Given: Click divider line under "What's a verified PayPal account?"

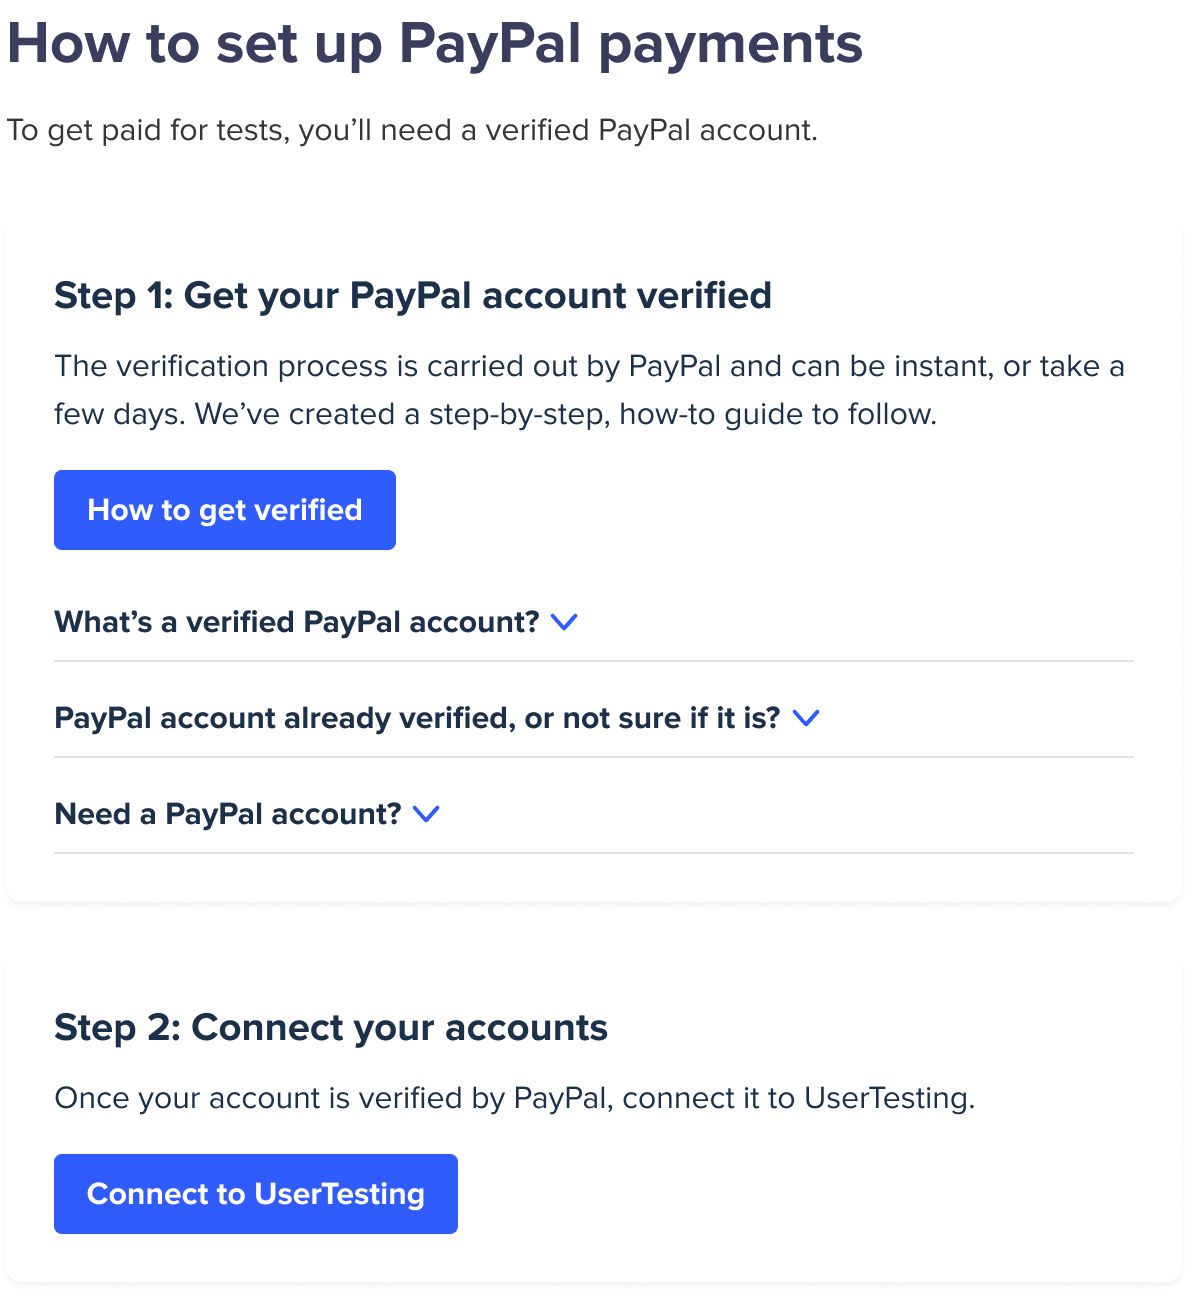Looking at the screenshot, I should point(594,661).
